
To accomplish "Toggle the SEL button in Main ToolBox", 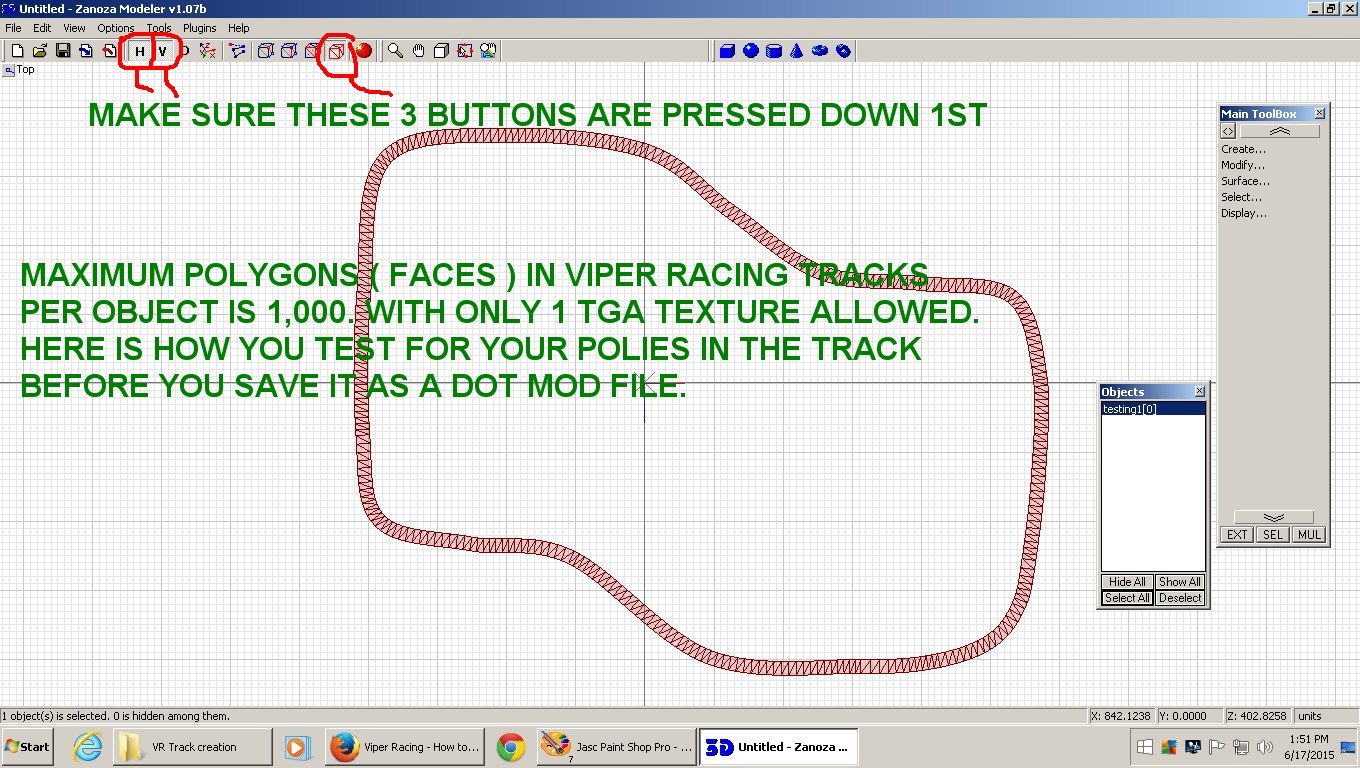I will pos(1273,535).
